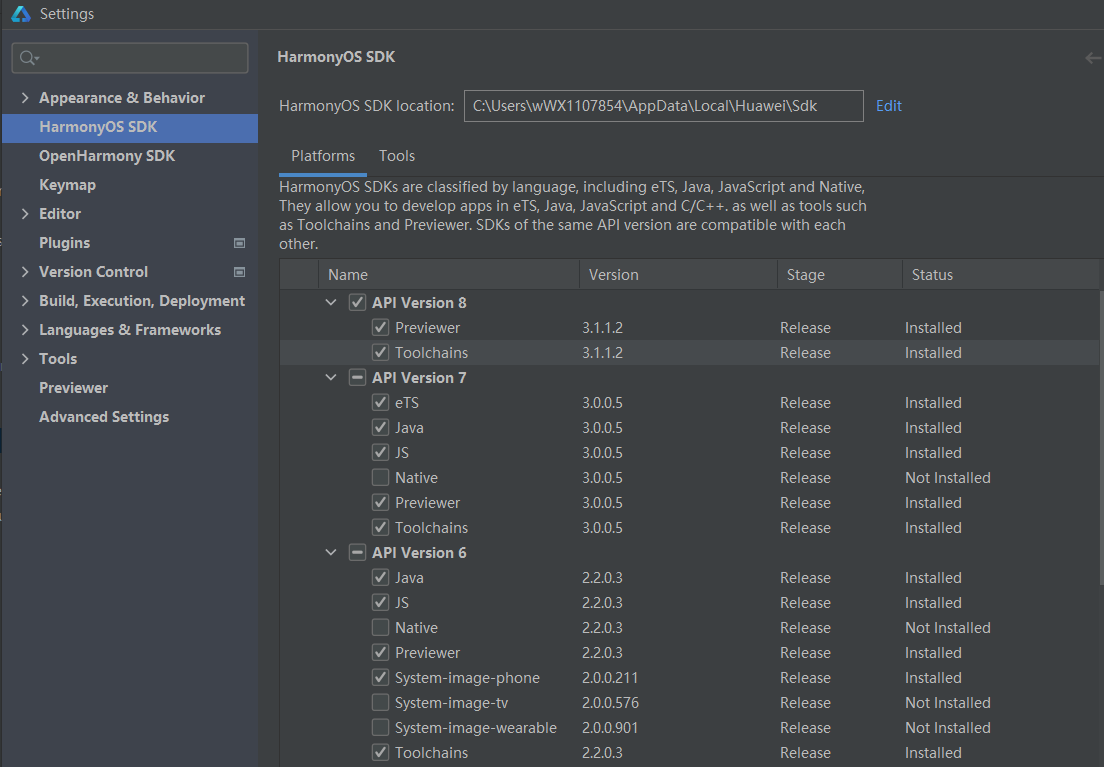Click the project-level icon next to Plugins
The width and height of the screenshot is (1104, 767).
pyautogui.click(x=239, y=243)
